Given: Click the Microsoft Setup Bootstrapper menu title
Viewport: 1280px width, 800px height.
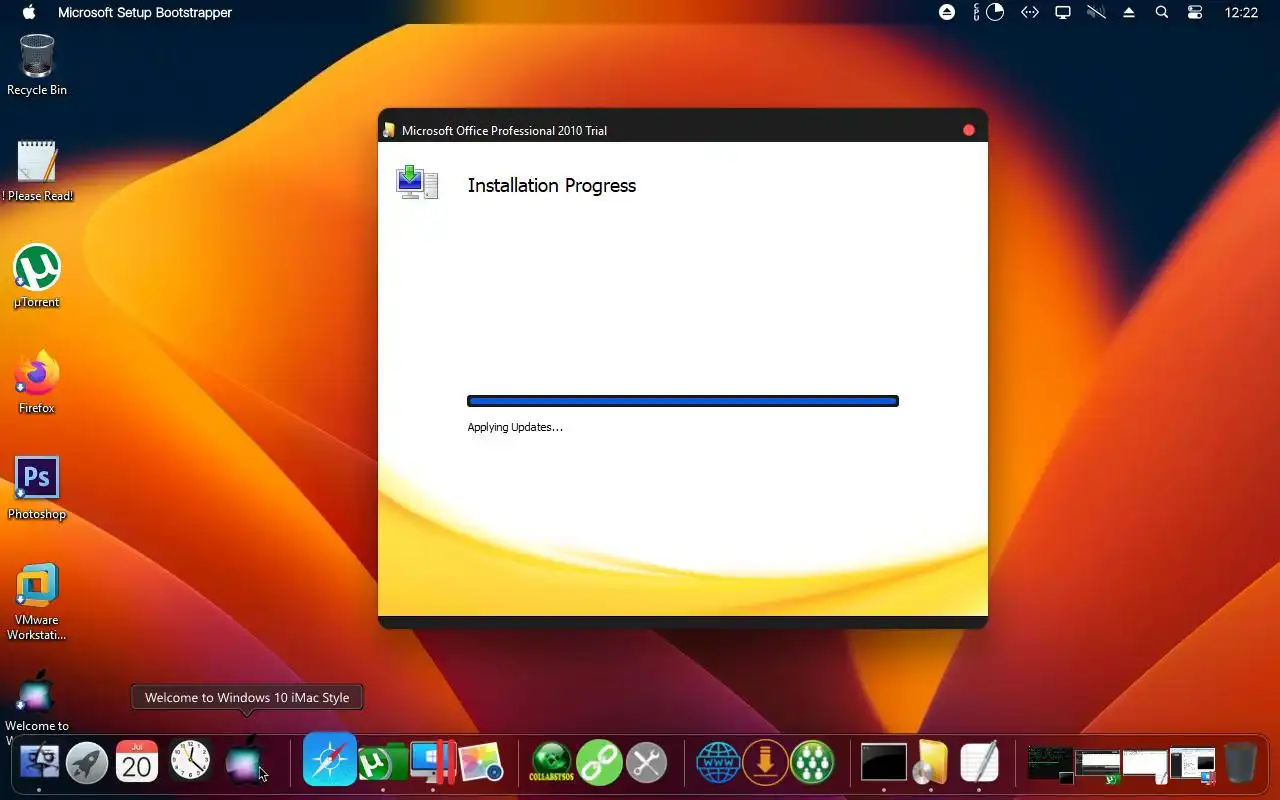Looking at the screenshot, I should [145, 13].
